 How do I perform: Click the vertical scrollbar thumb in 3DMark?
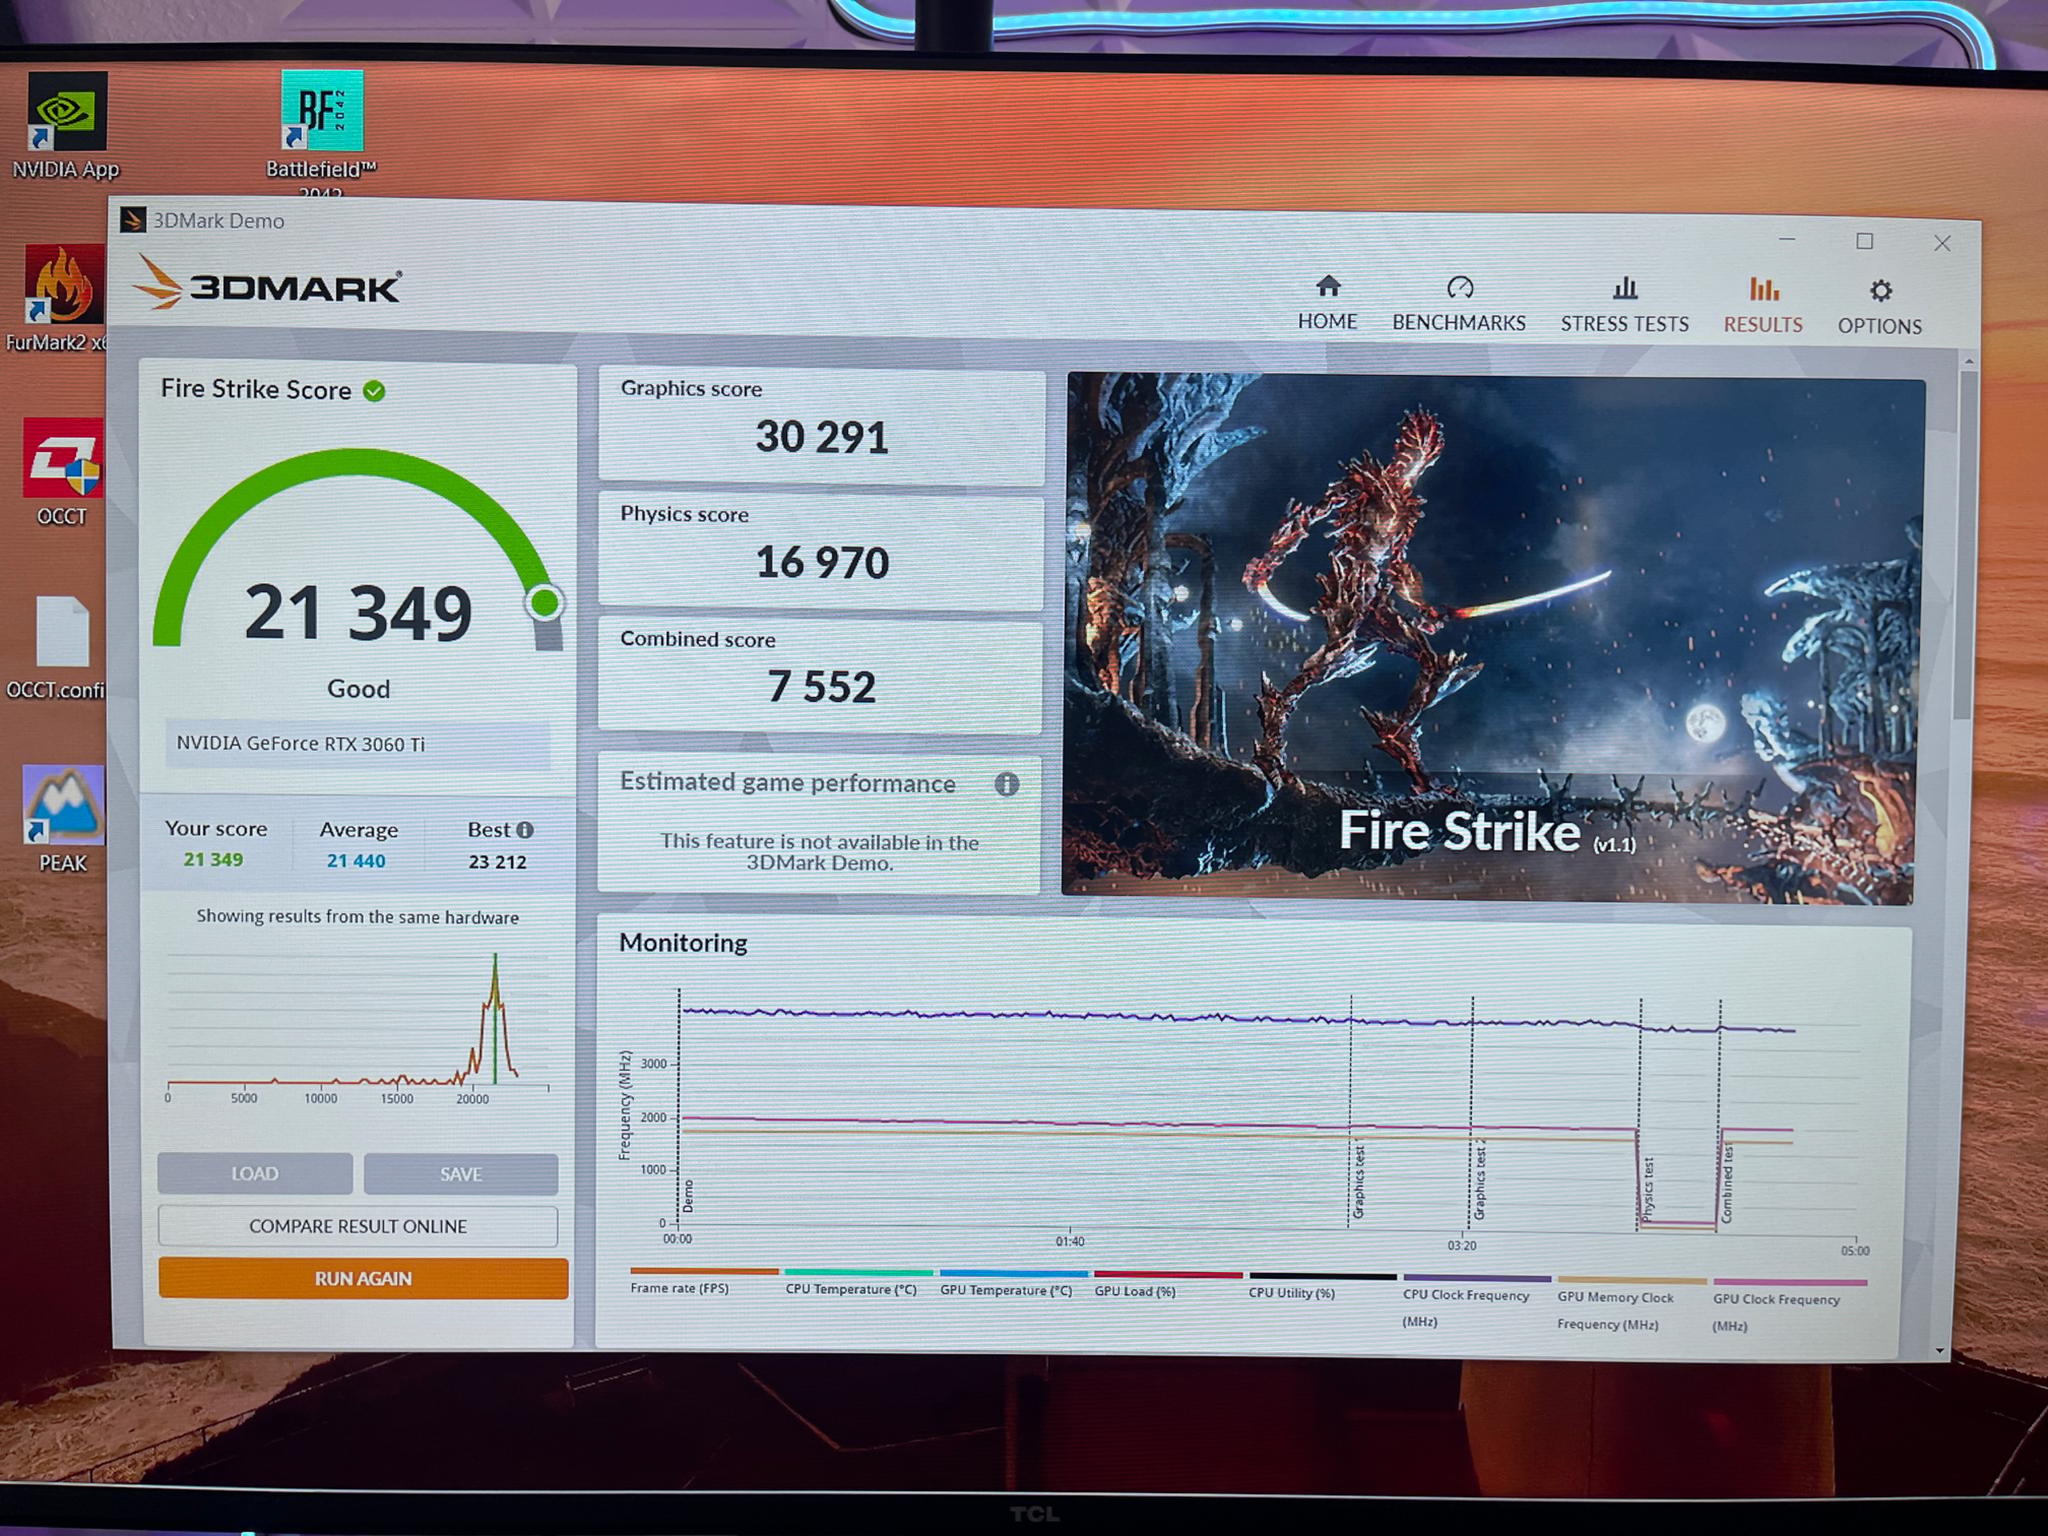(1968, 545)
